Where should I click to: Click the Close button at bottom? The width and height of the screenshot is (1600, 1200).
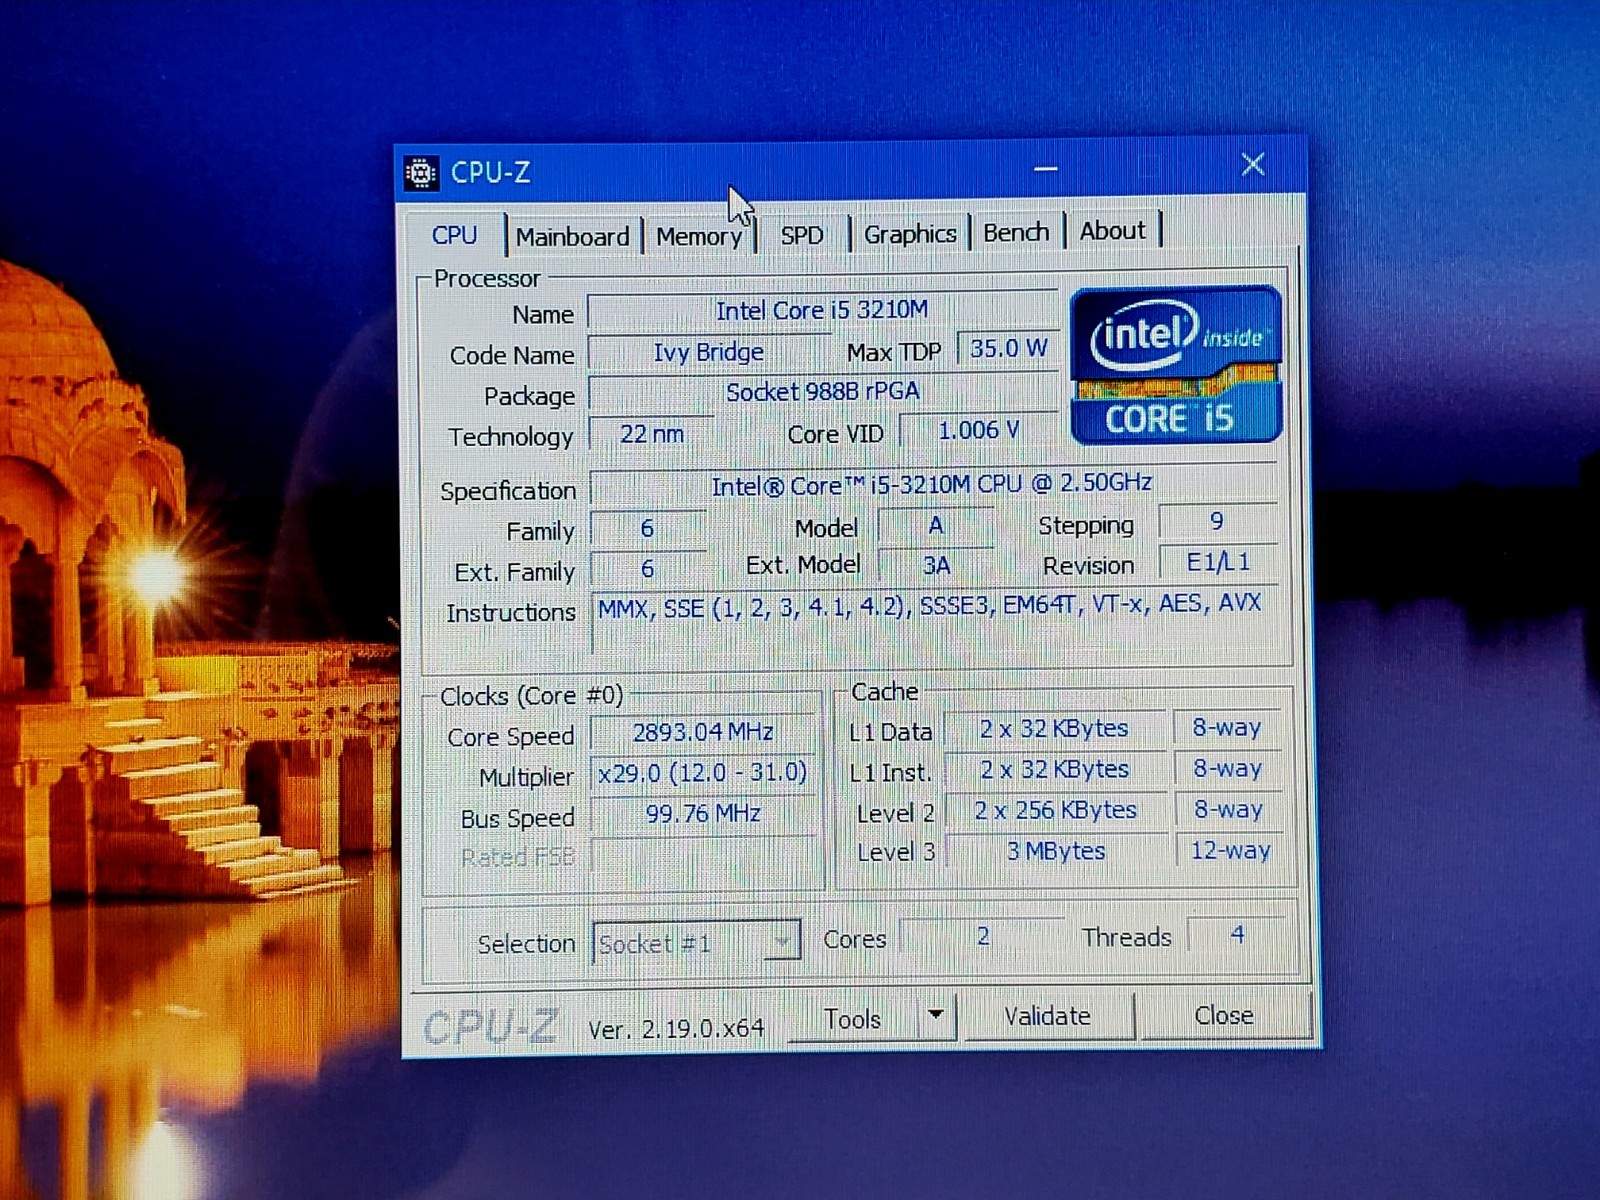1224,1015
